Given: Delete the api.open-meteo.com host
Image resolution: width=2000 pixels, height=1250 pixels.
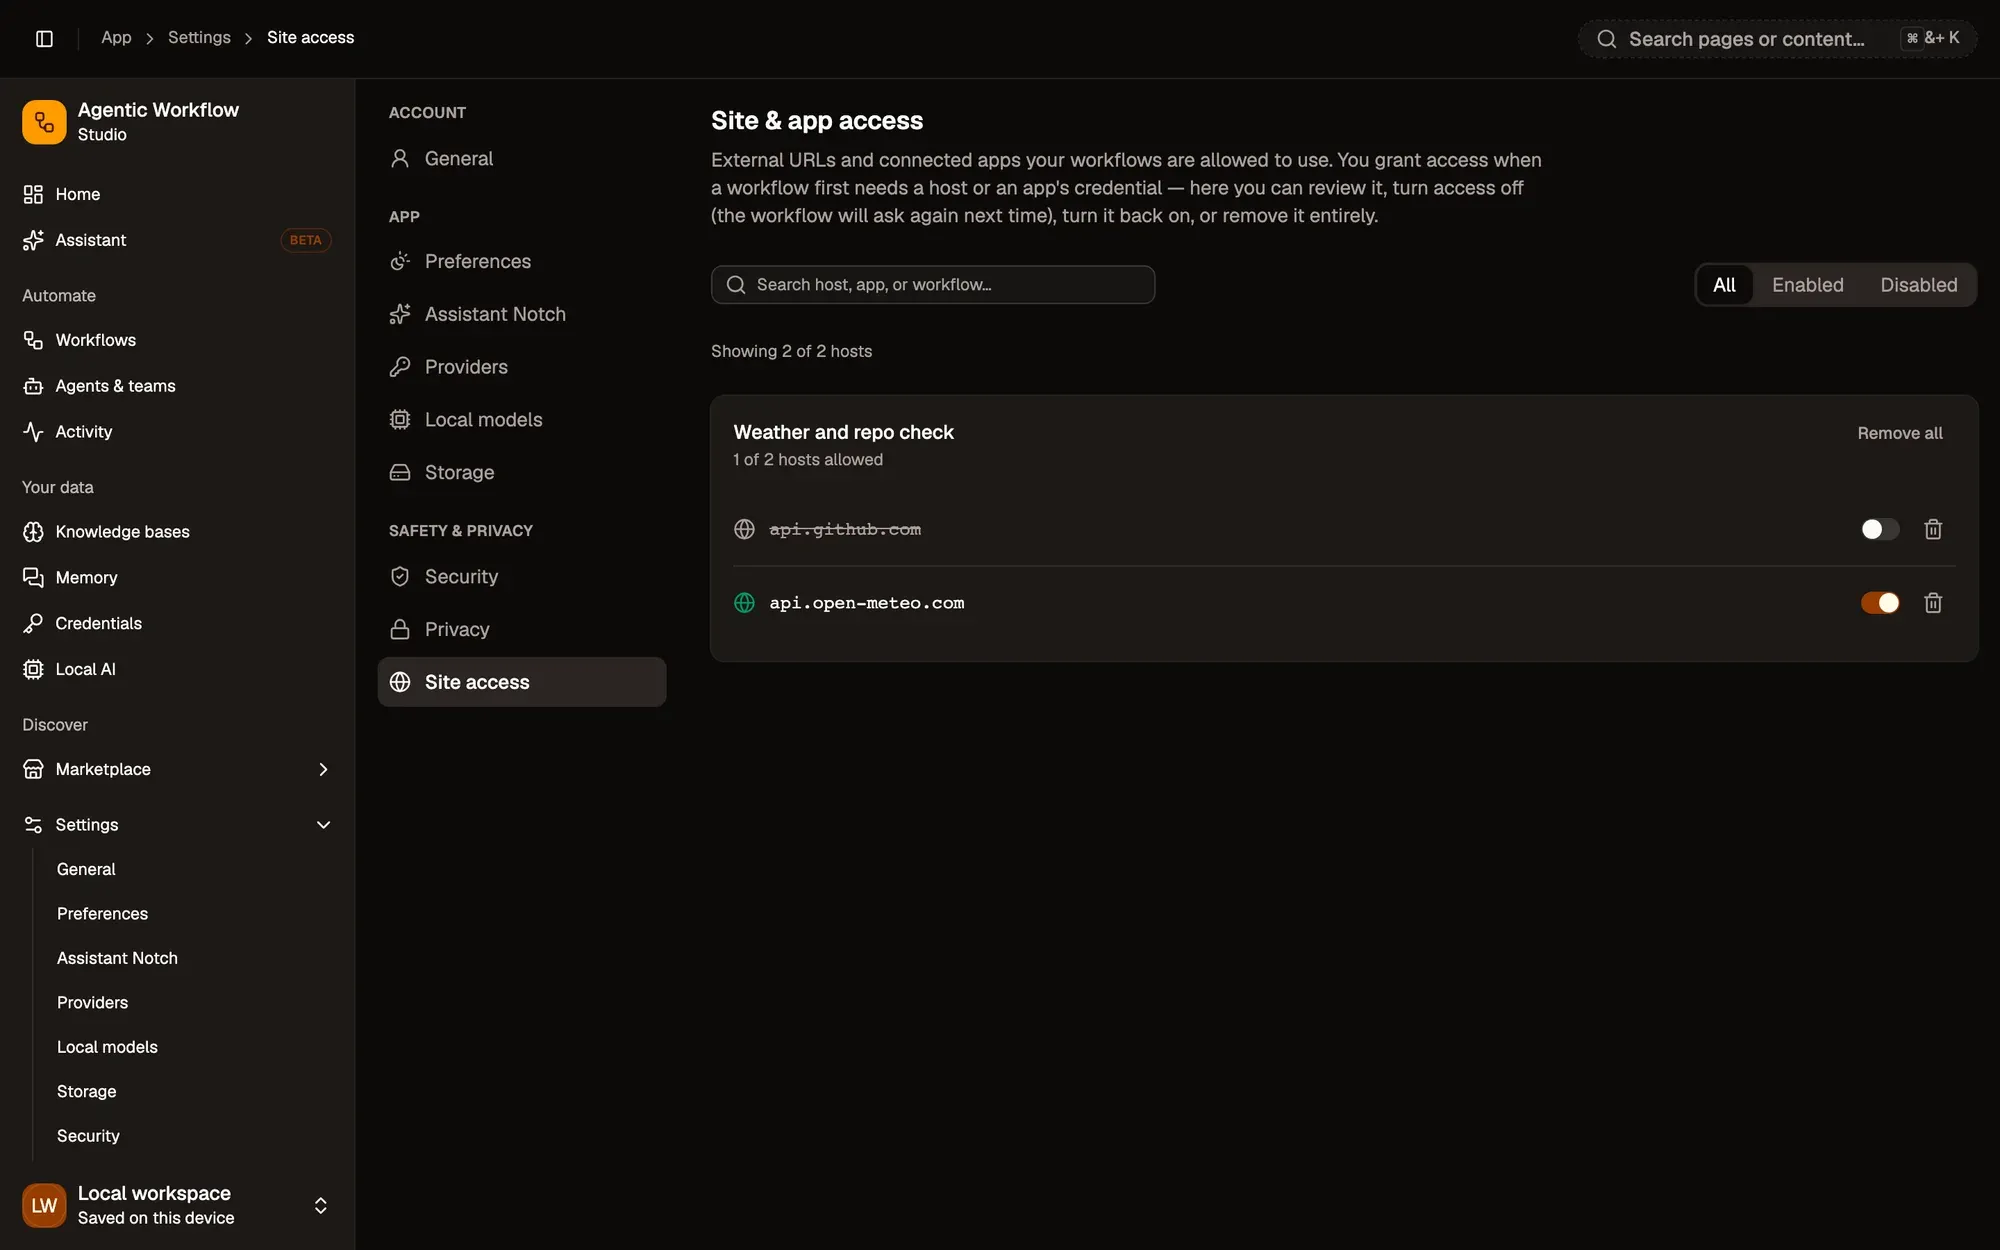Looking at the screenshot, I should [x=1933, y=603].
